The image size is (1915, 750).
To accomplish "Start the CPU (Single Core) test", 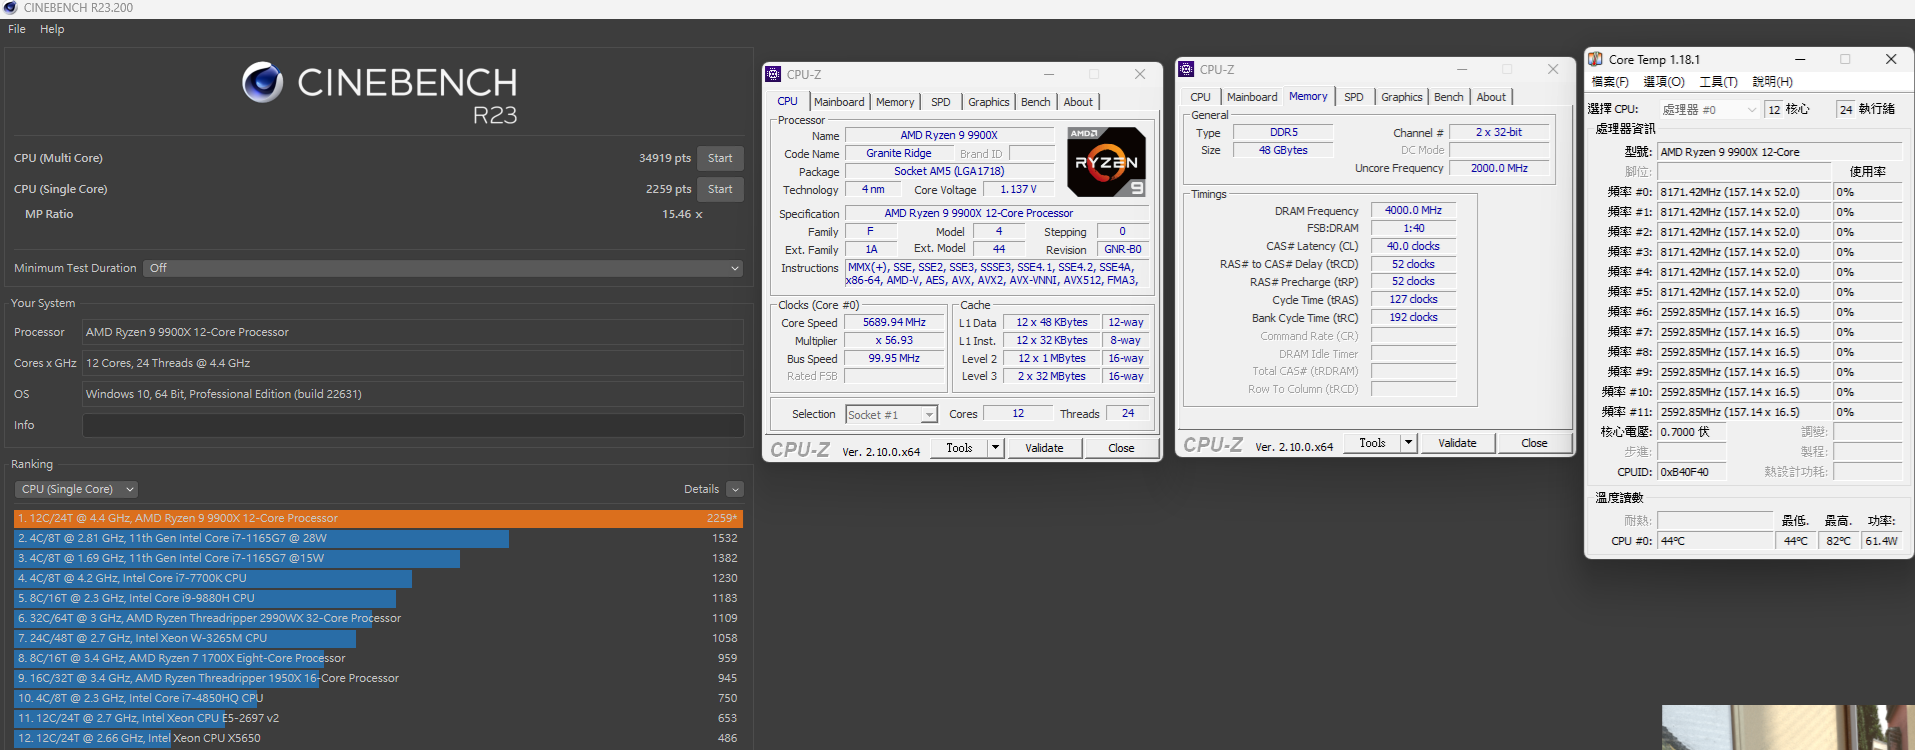I will coord(720,189).
